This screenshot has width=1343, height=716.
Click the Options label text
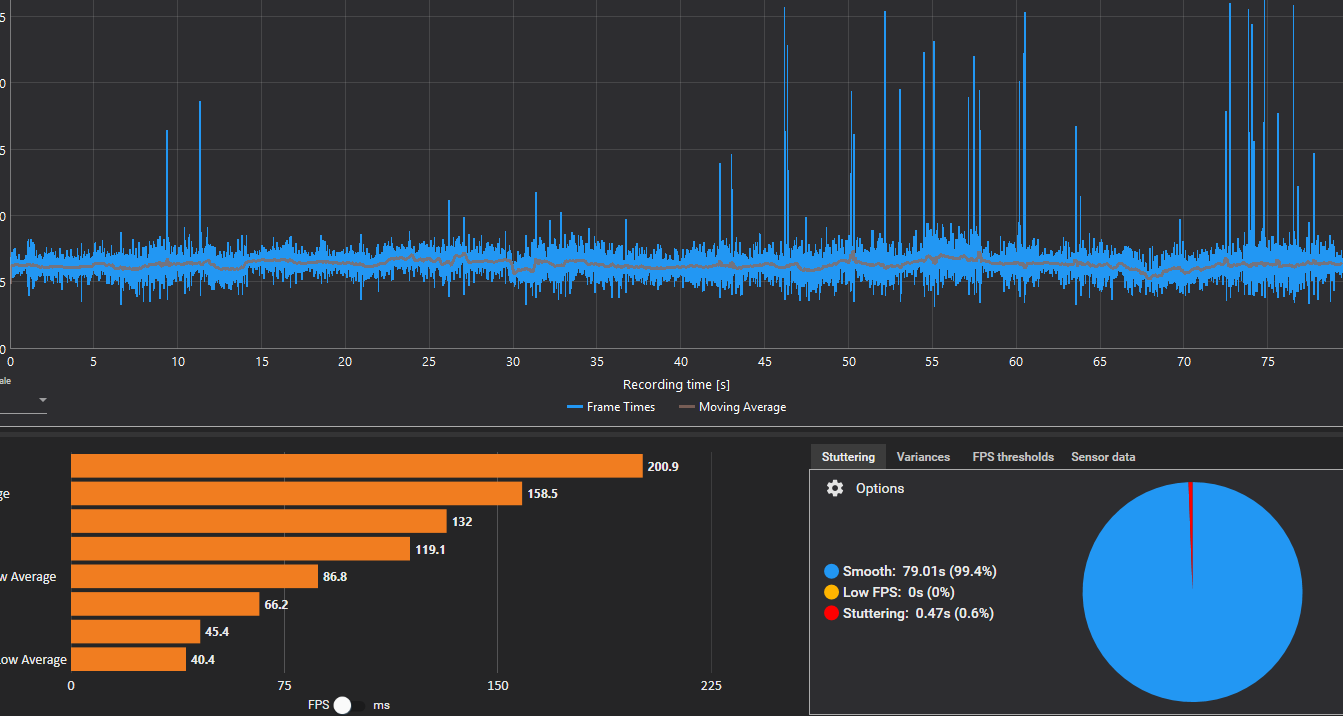click(x=880, y=488)
